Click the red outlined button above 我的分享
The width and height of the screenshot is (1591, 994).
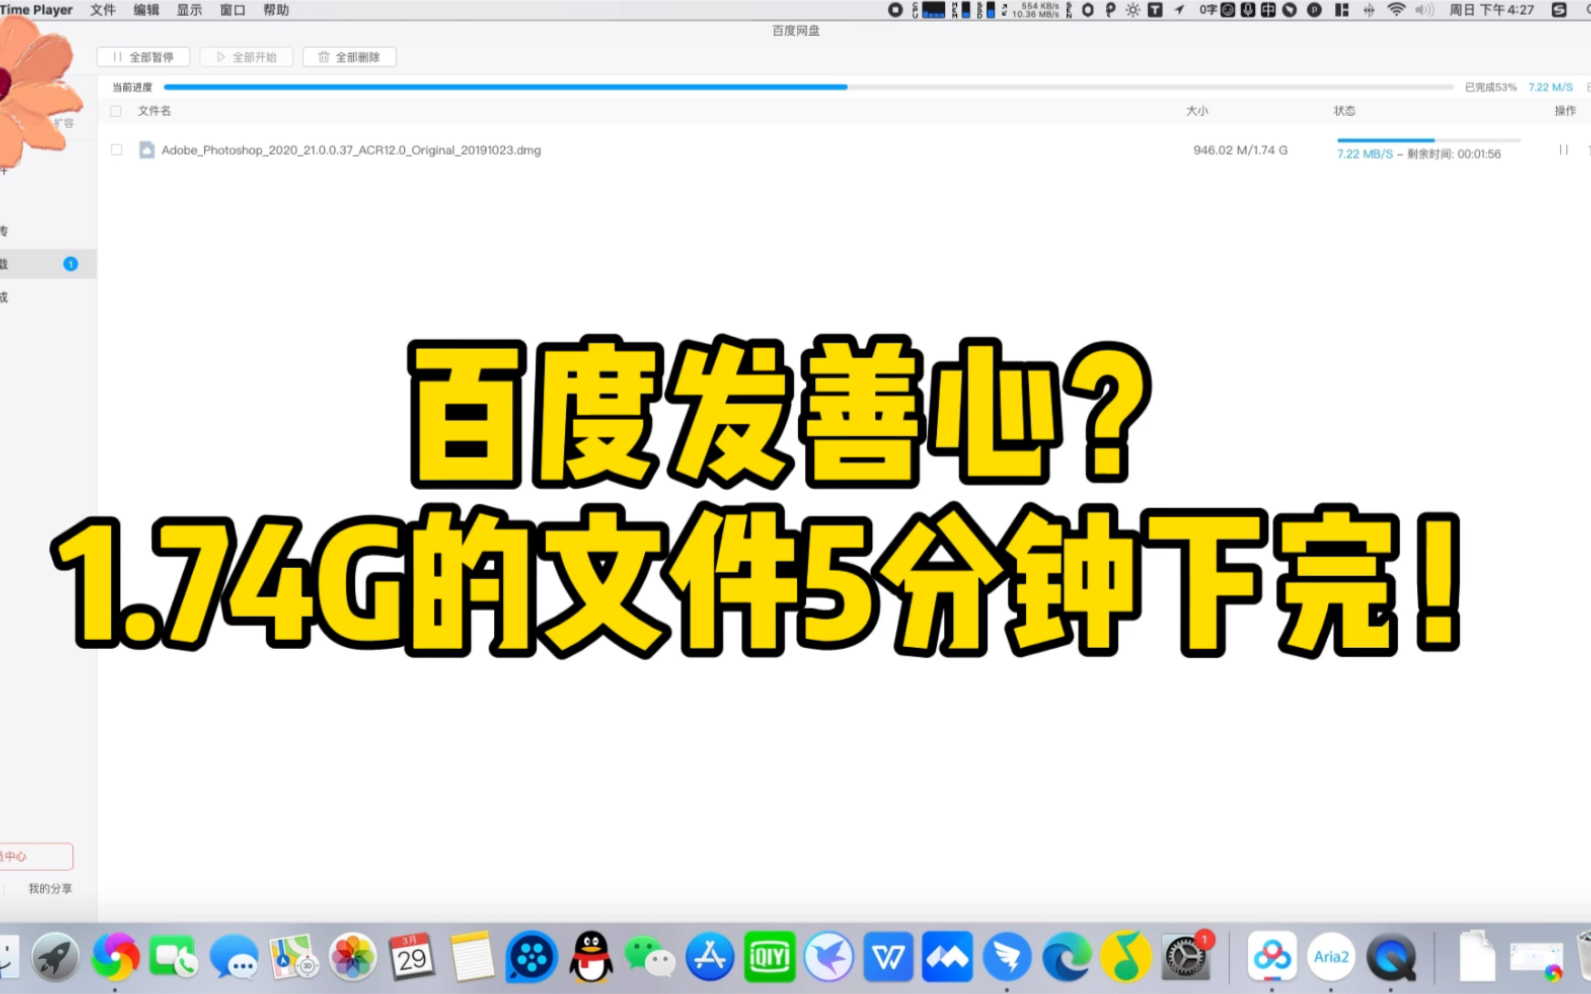coord(36,856)
